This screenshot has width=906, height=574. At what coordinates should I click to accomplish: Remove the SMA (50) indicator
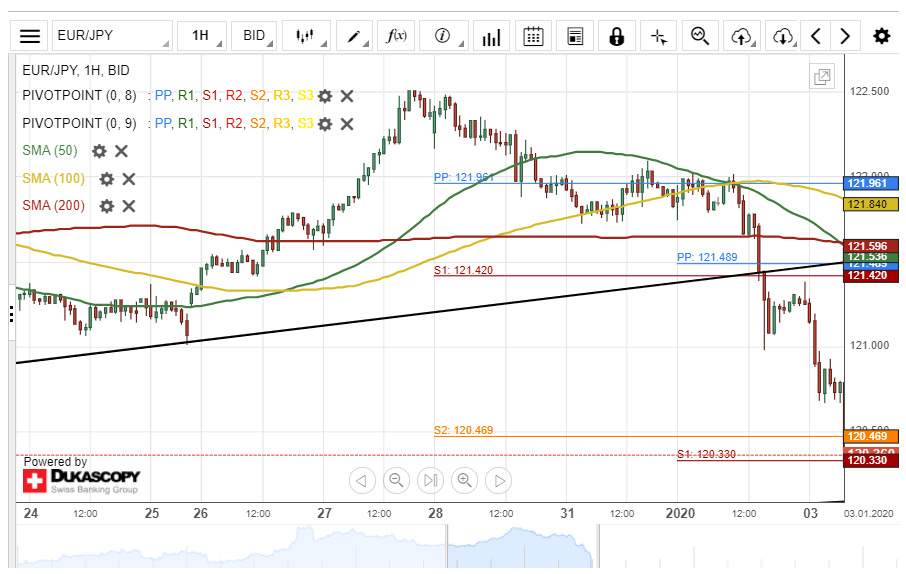click(121, 151)
